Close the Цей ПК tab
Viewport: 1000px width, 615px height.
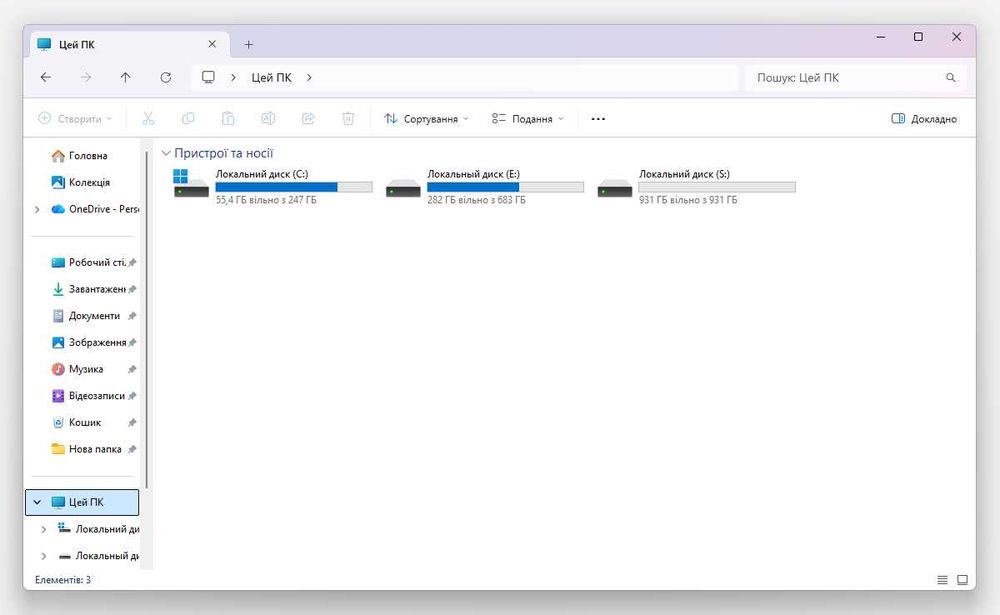click(x=212, y=44)
